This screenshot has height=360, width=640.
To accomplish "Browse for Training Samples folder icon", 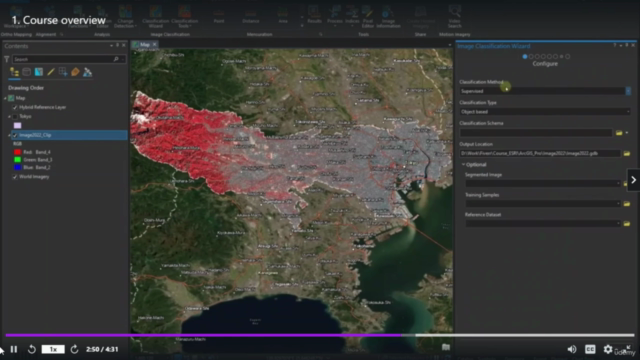I will 627,204.
